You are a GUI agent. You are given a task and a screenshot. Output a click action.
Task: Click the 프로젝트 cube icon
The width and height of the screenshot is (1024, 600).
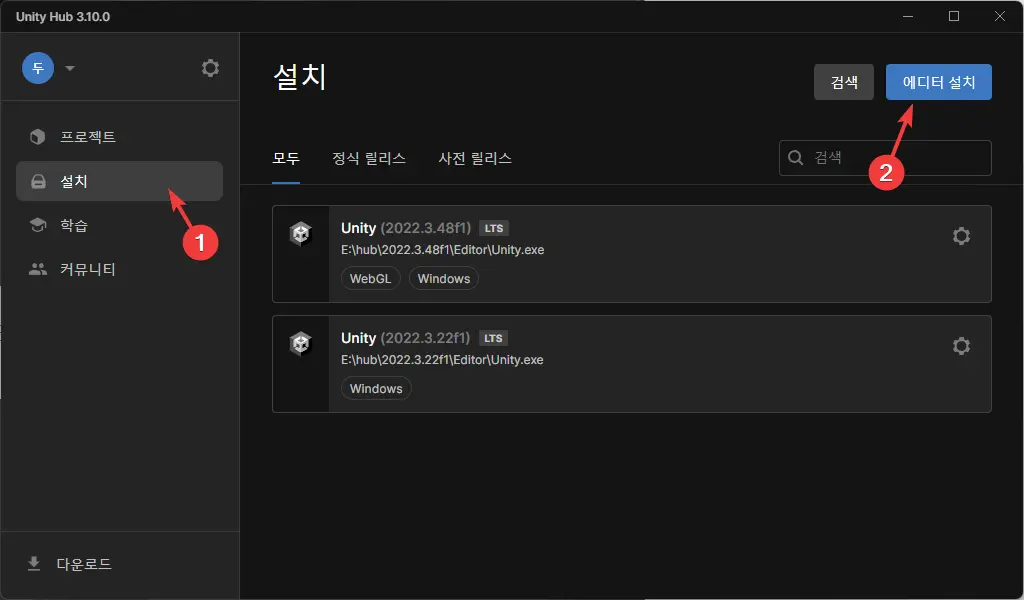click(x=38, y=136)
